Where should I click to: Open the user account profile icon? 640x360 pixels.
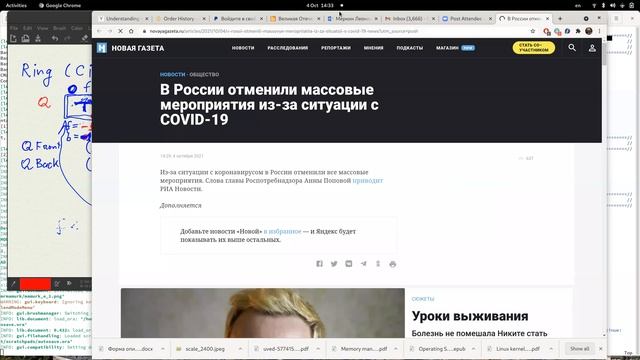click(x=592, y=48)
